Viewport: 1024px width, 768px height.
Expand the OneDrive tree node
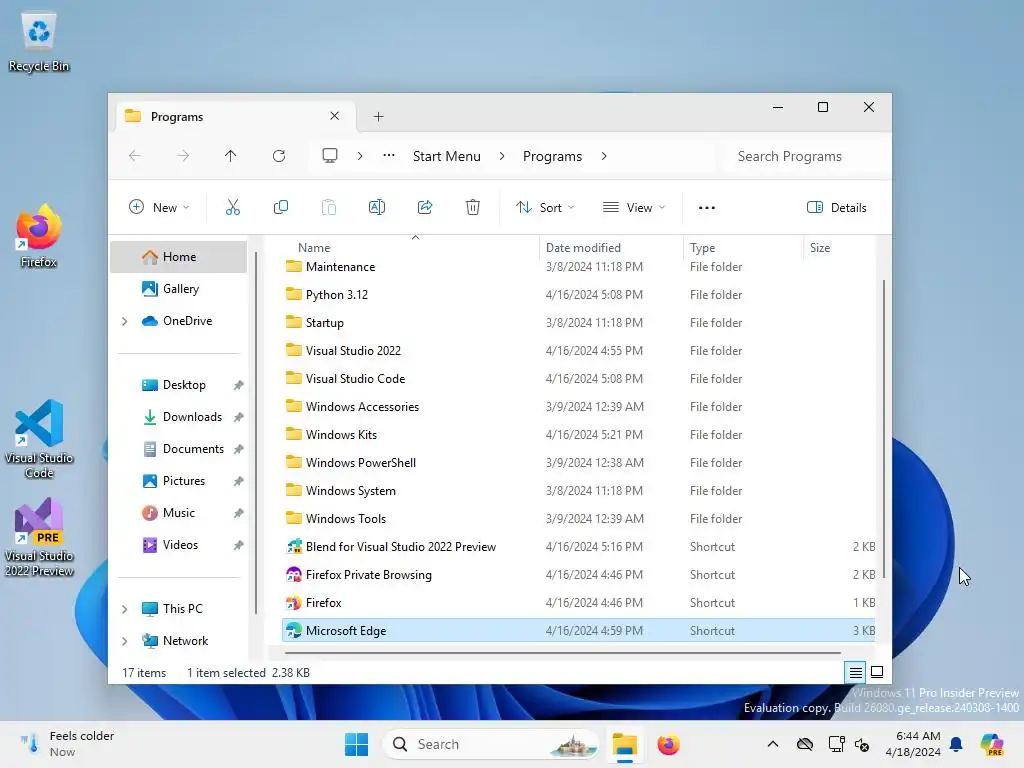[125, 321]
